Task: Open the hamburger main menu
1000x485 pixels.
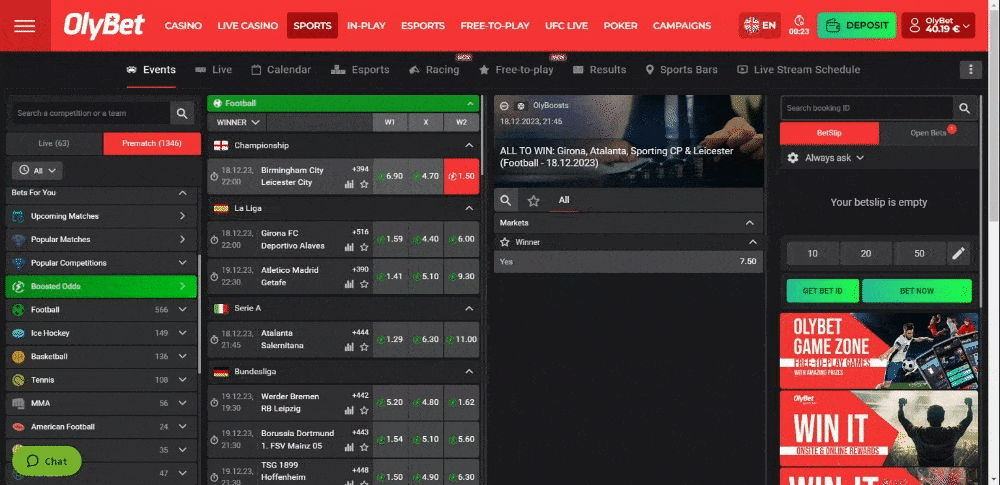Action: pyautogui.click(x=24, y=26)
